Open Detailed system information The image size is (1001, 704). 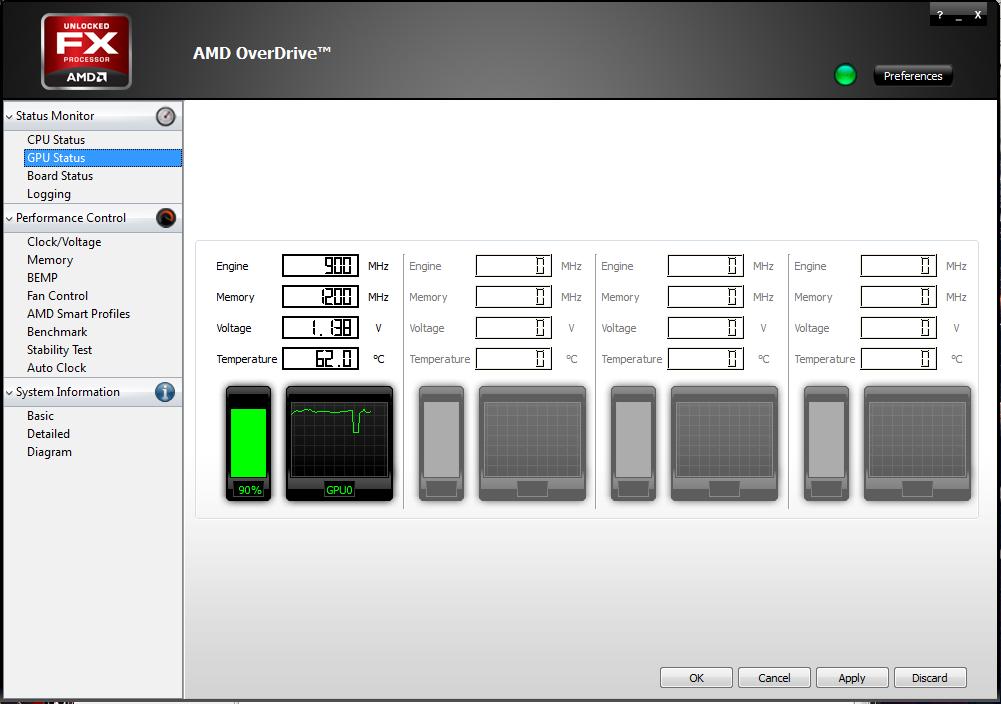[x=49, y=433]
